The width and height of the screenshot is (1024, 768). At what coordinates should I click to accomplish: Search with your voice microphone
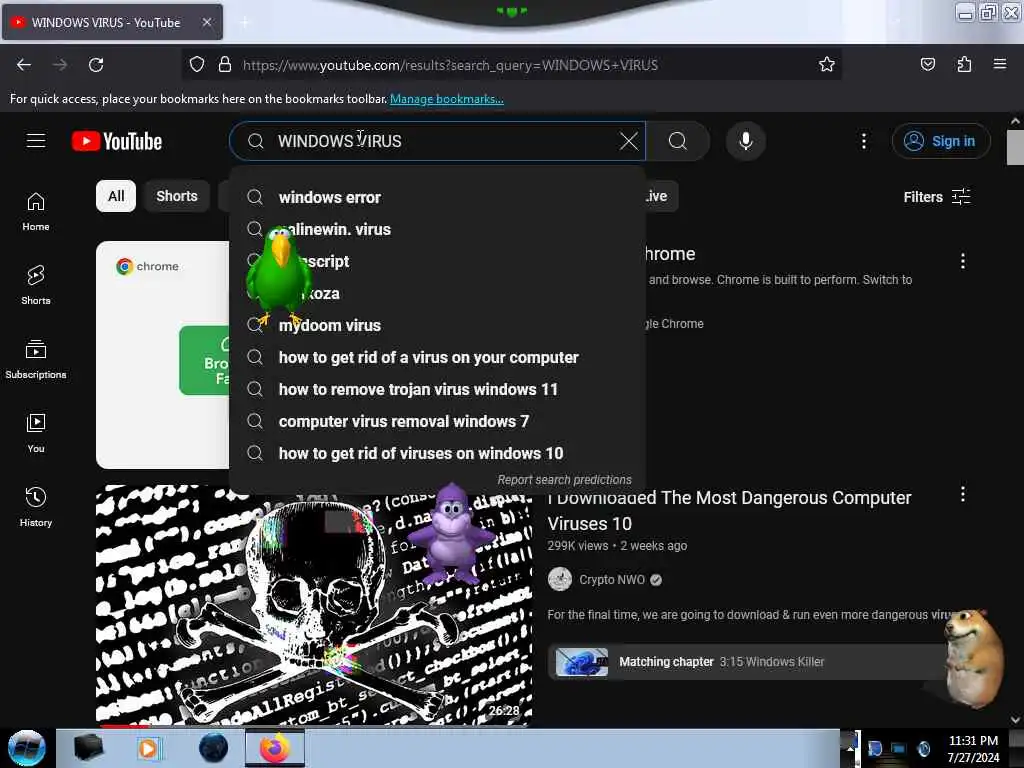click(x=746, y=141)
